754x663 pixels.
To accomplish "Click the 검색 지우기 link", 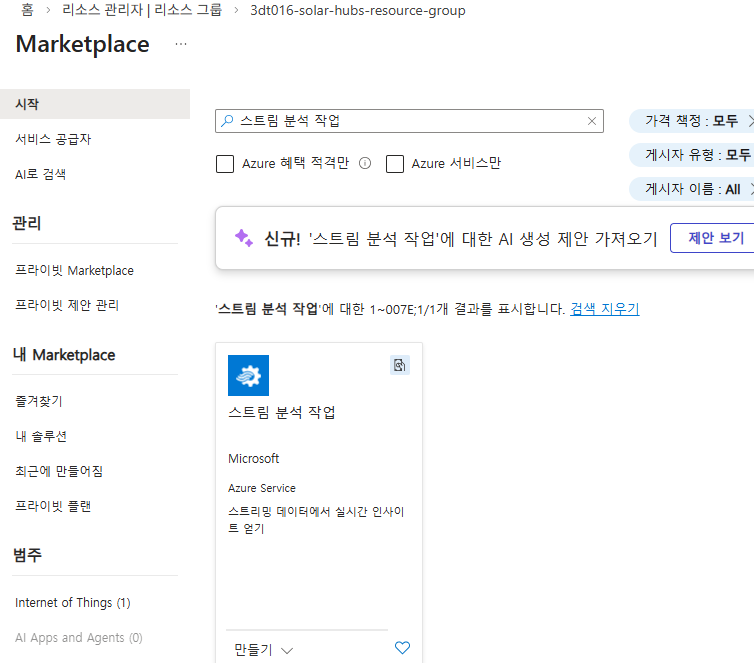I will [x=604, y=309].
